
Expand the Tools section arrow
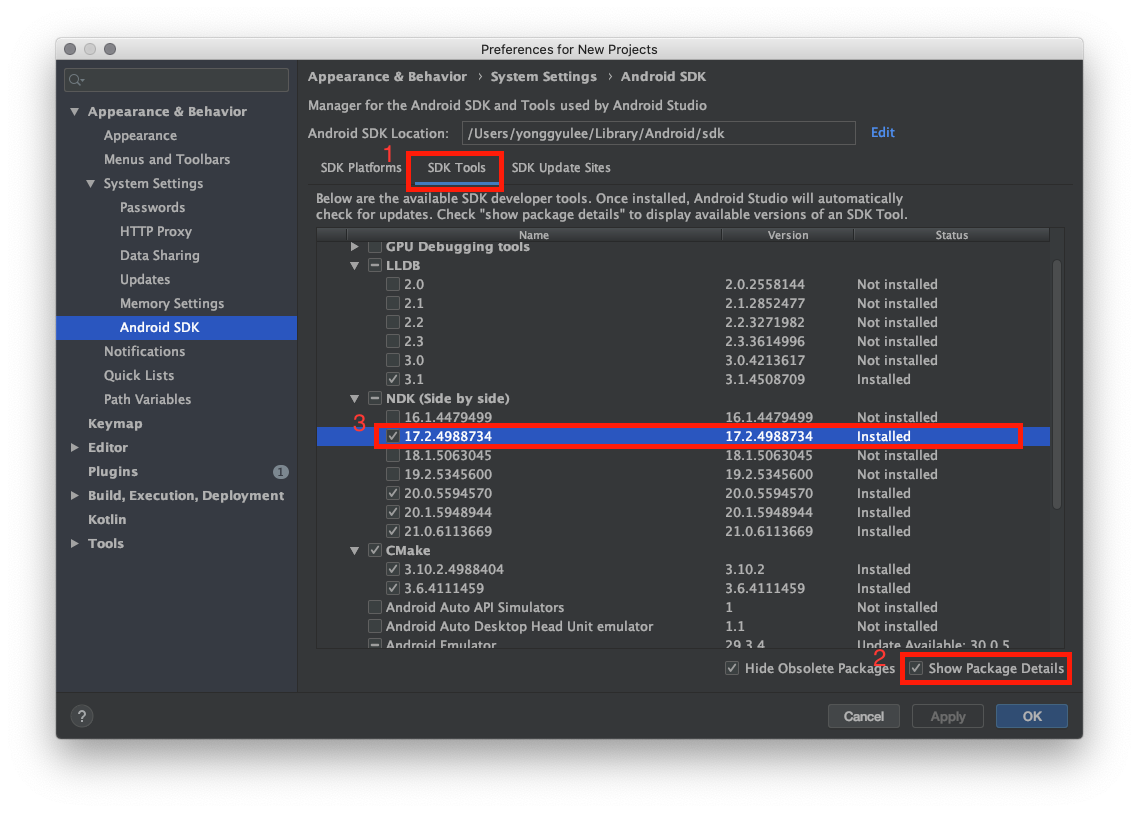[x=74, y=543]
